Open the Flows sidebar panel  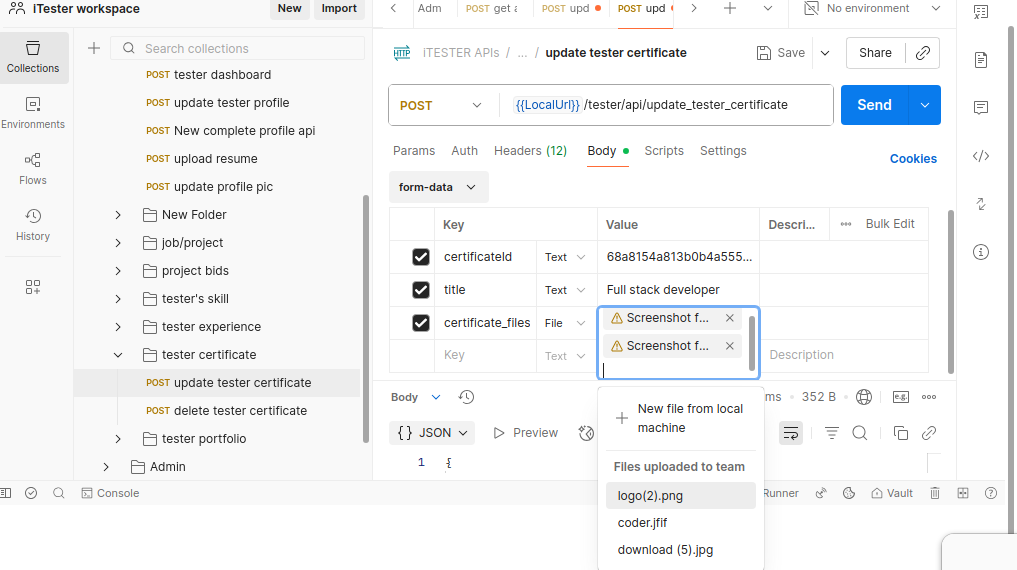(33, 169)
